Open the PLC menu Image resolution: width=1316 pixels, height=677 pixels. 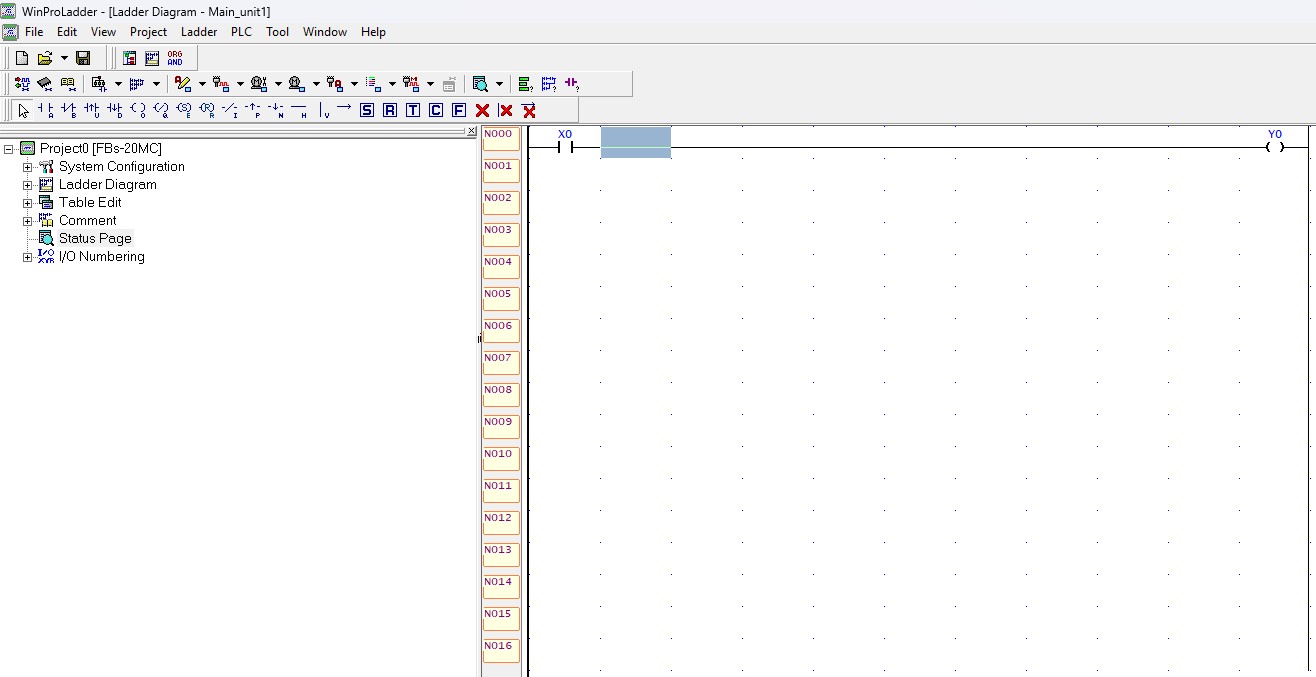tap(241, 32)
